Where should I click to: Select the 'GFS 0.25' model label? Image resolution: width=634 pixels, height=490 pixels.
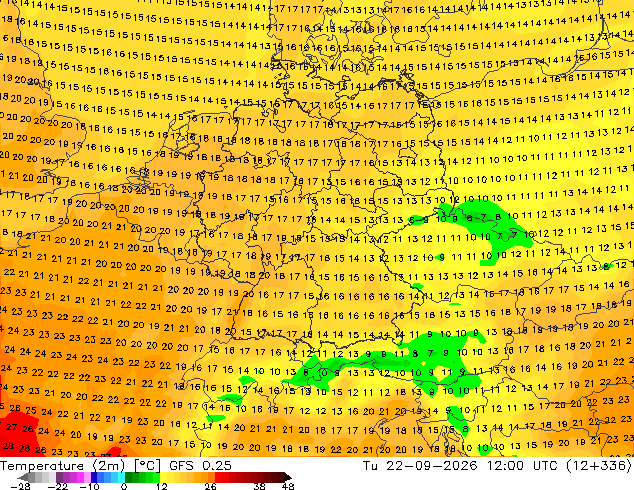click(x=200, y=466)
